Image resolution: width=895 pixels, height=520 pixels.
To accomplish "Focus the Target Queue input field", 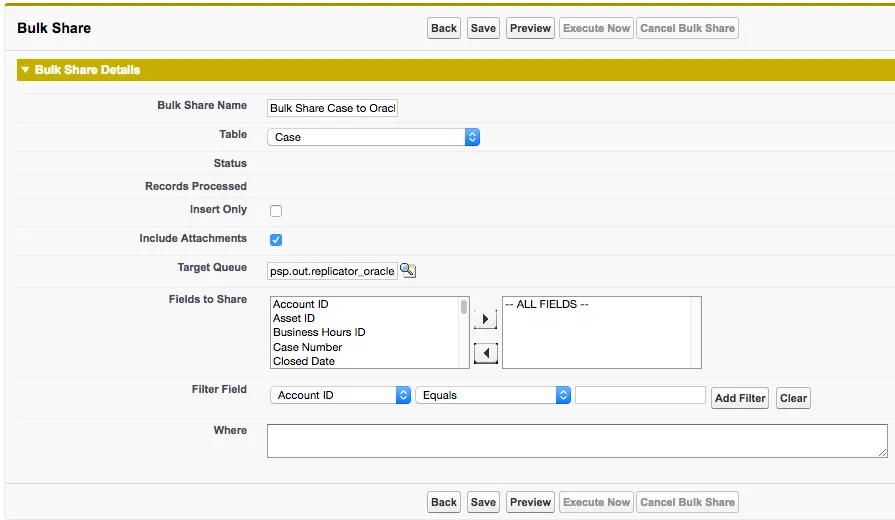I will coord(332,271).
